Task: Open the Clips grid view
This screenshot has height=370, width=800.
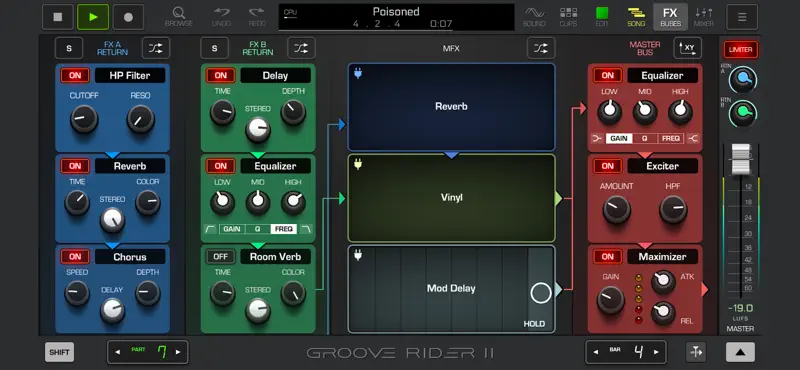Action: coord(568,17)
